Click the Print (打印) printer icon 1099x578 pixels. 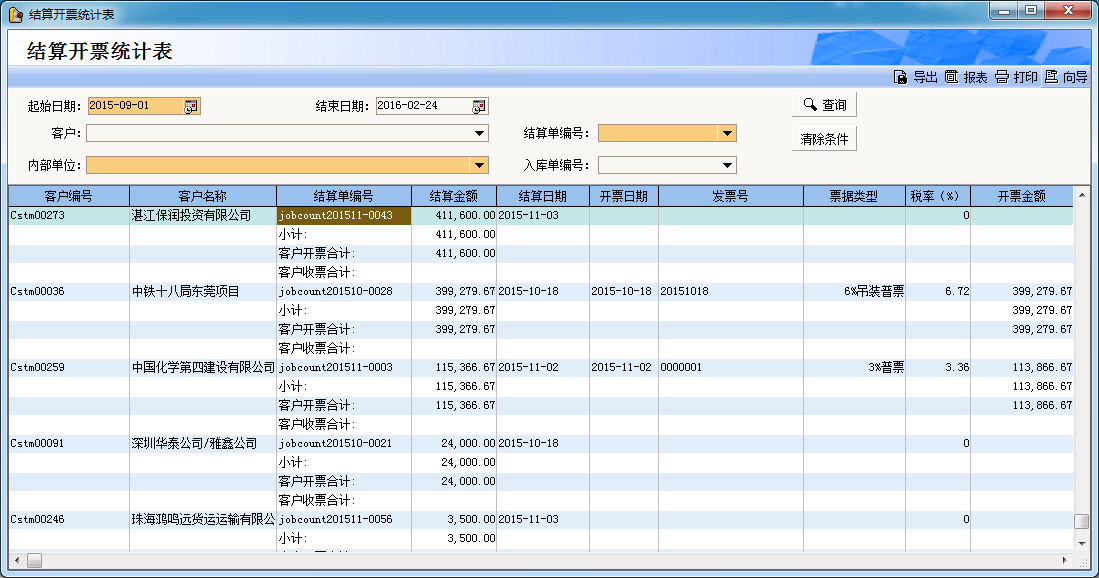coord(1001,77)
